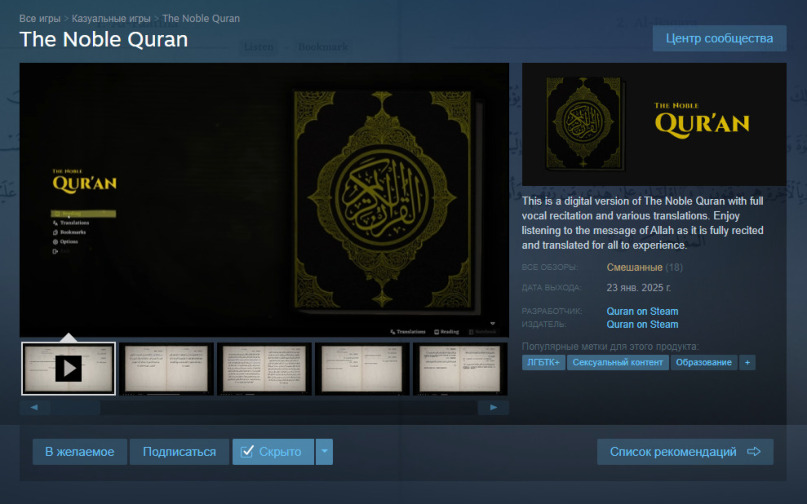Click the arrow icon on Список рекомендаций
This screenshot has width=807, height=504.
click(754, 451)
